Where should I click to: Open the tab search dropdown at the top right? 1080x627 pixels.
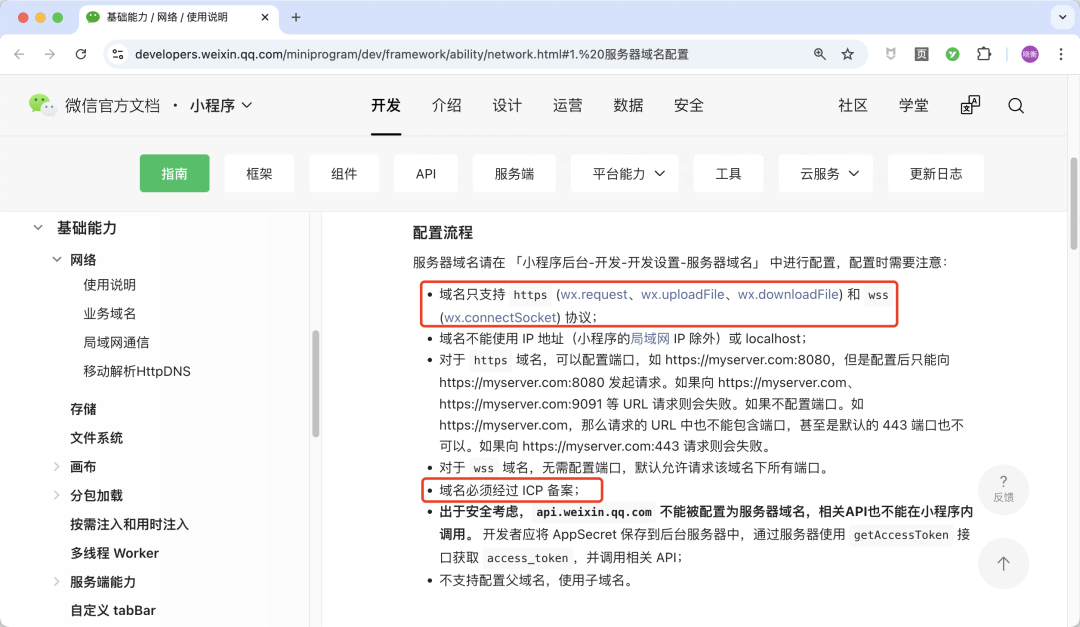(1063, 17)
